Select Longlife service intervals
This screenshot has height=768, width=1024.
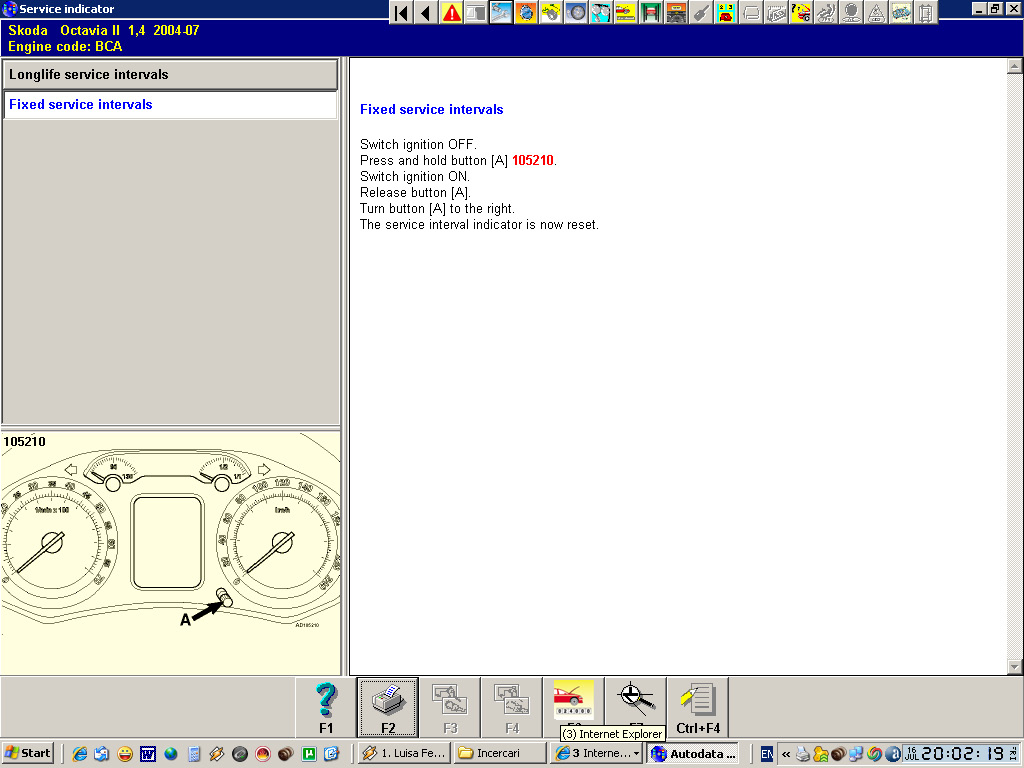point(171,75)
